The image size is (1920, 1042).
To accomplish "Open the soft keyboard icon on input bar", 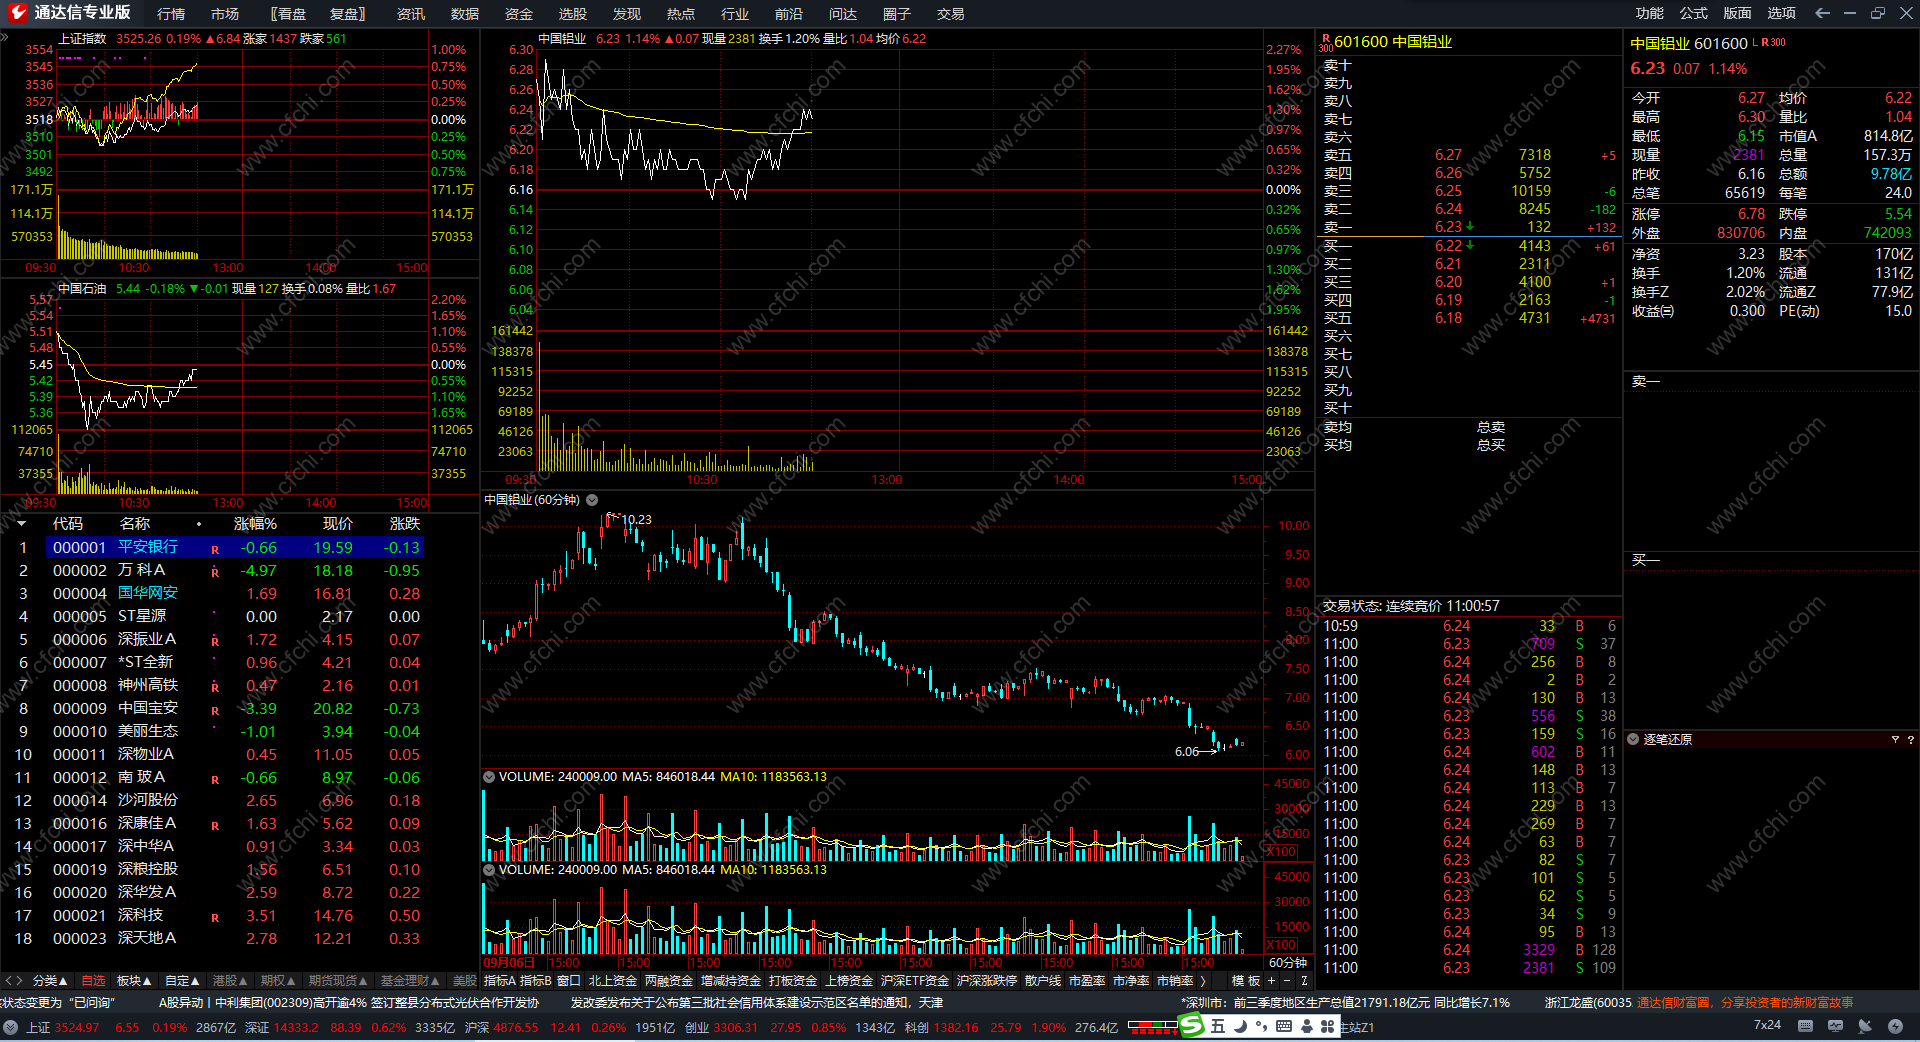I will [1284, 1026].
